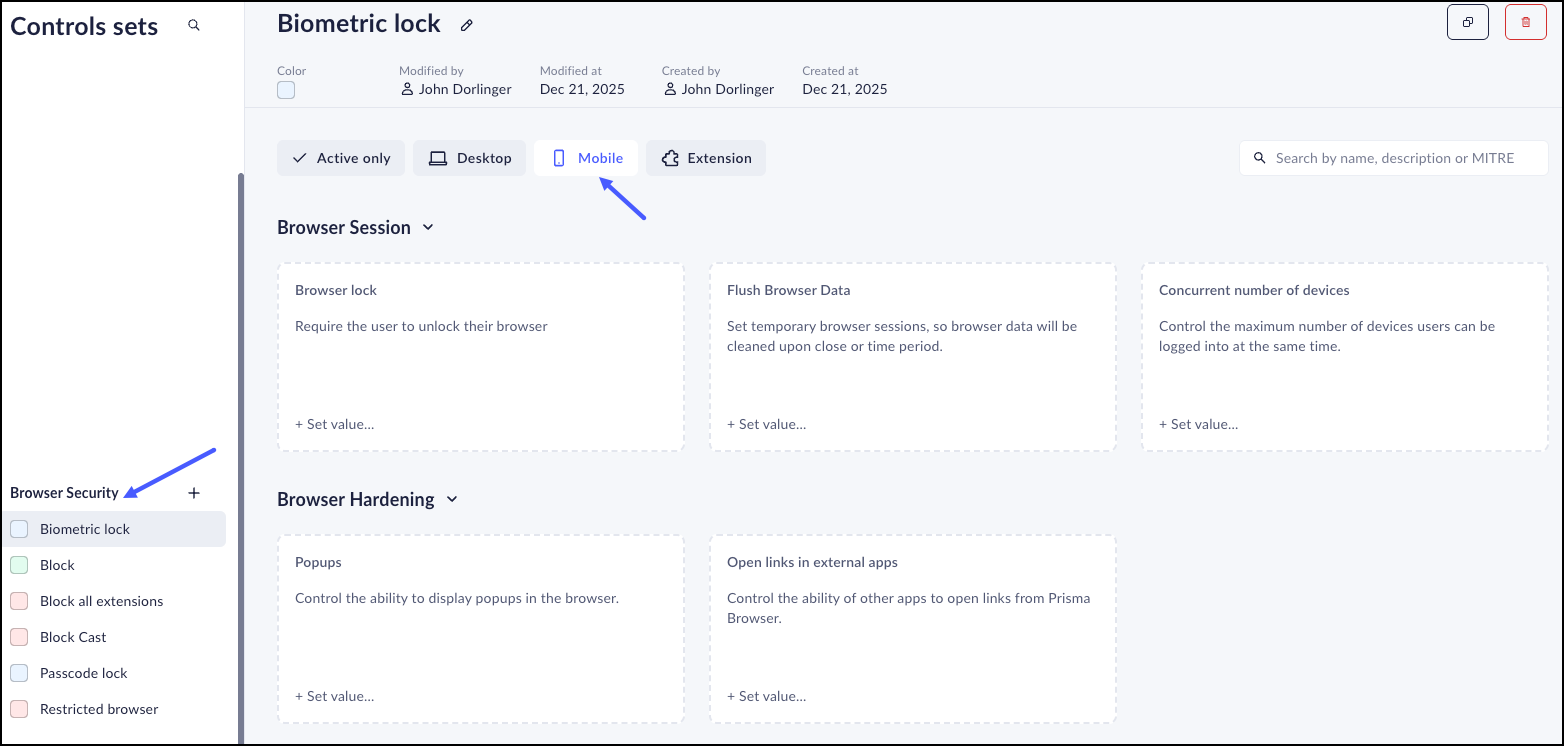Screen dimensions: 1564x746
Task: Click the pencil icon to rename Biometric lock
Action: 466,26
